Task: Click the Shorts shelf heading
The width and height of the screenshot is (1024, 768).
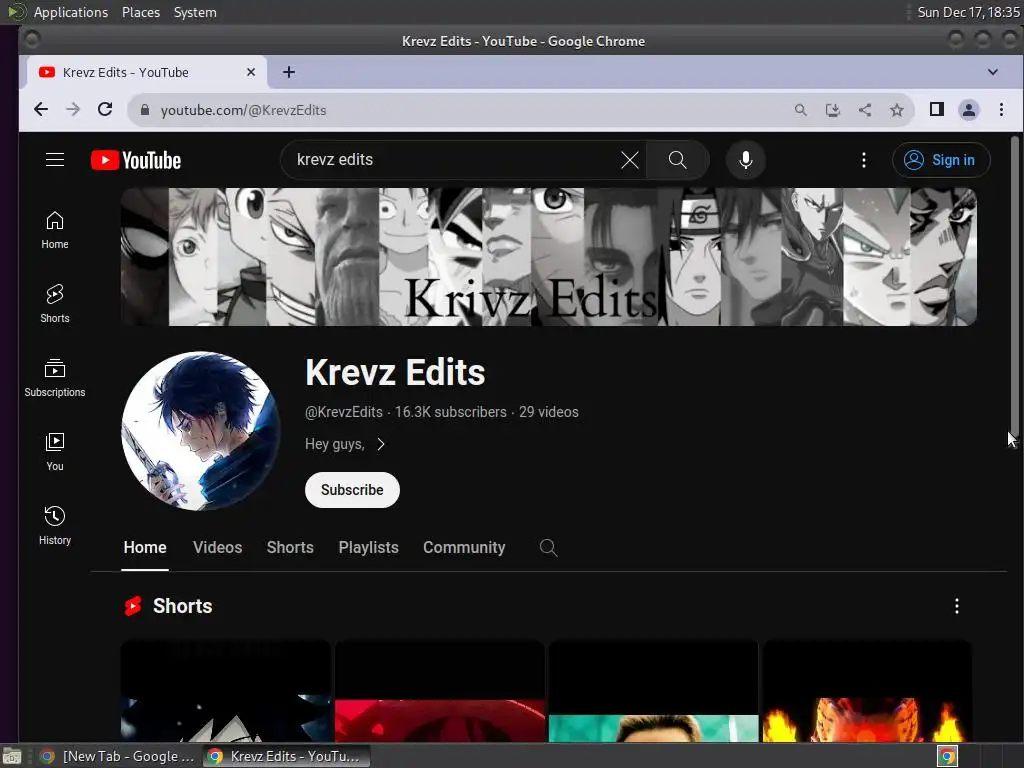Action: click(x=182, y=606)
